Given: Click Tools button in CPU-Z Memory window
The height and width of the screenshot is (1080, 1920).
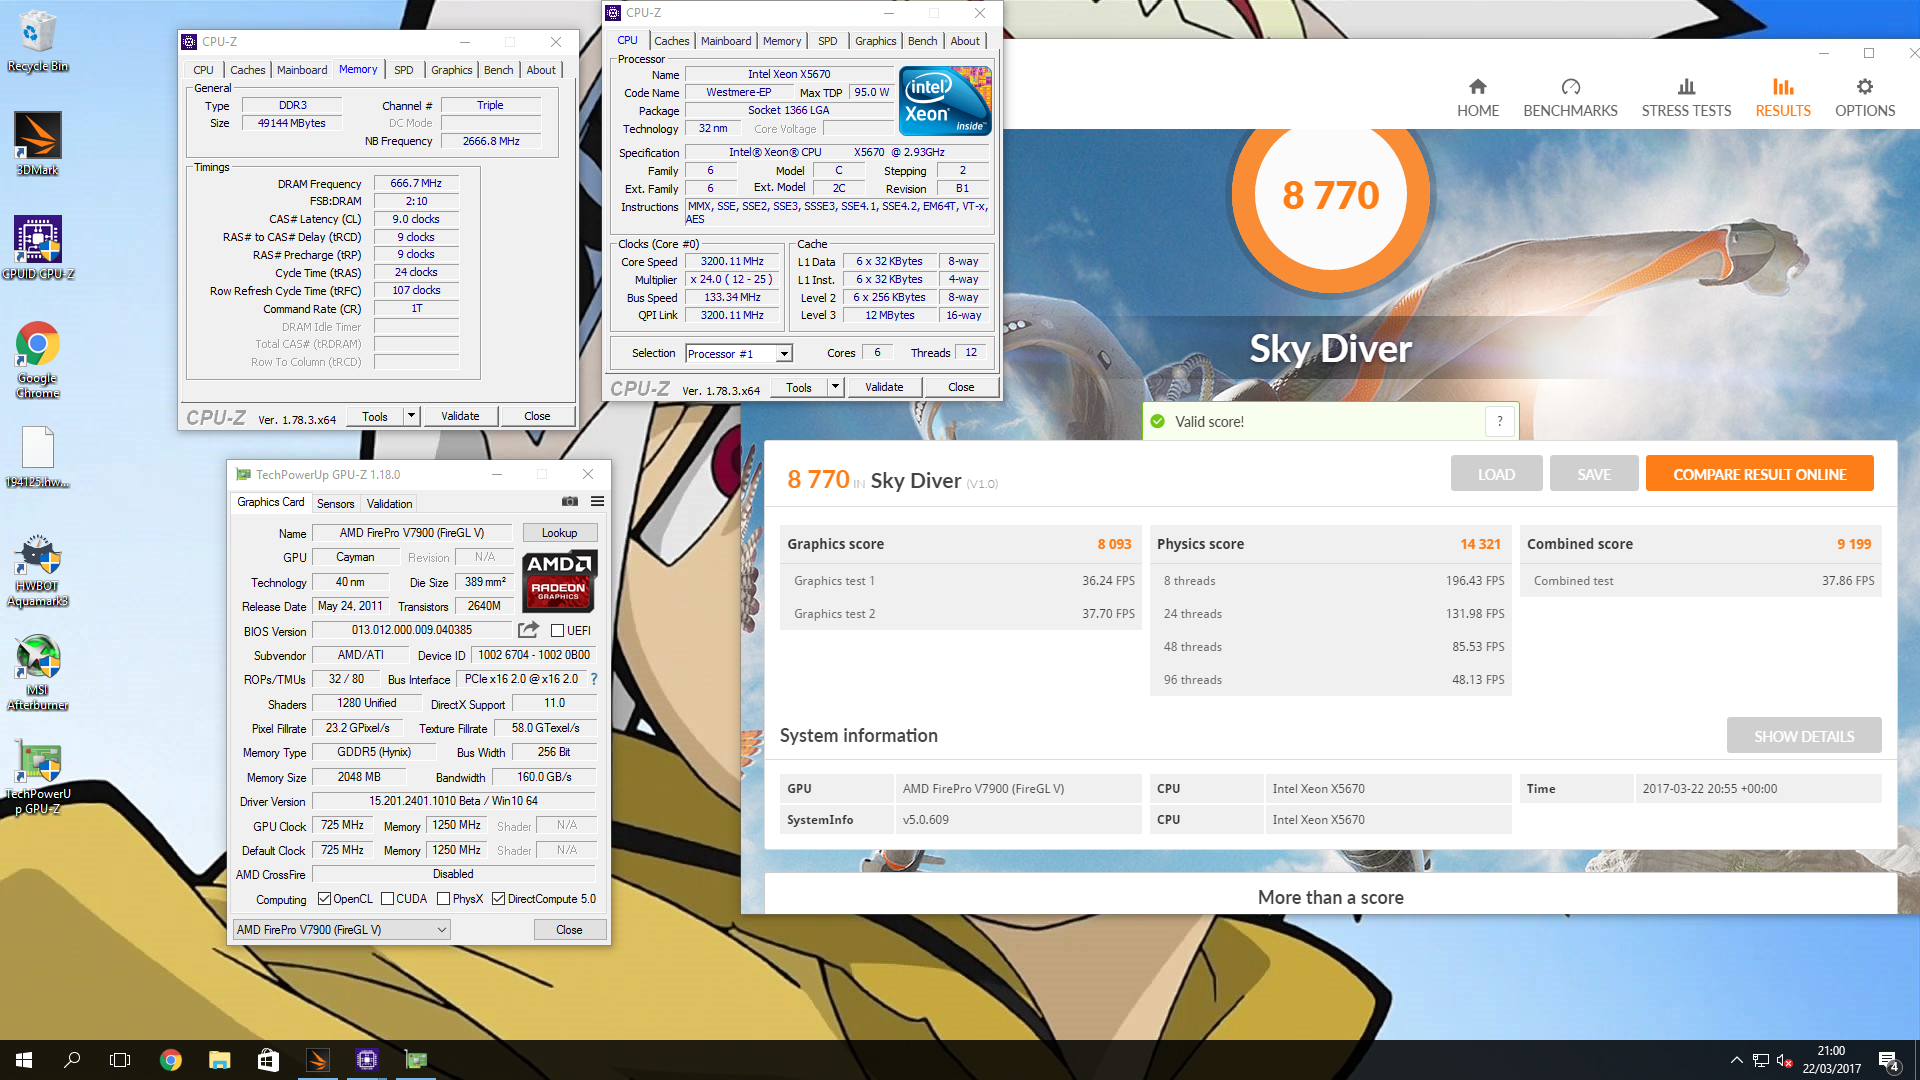Looking at the screenshot, I should point(375,416).
